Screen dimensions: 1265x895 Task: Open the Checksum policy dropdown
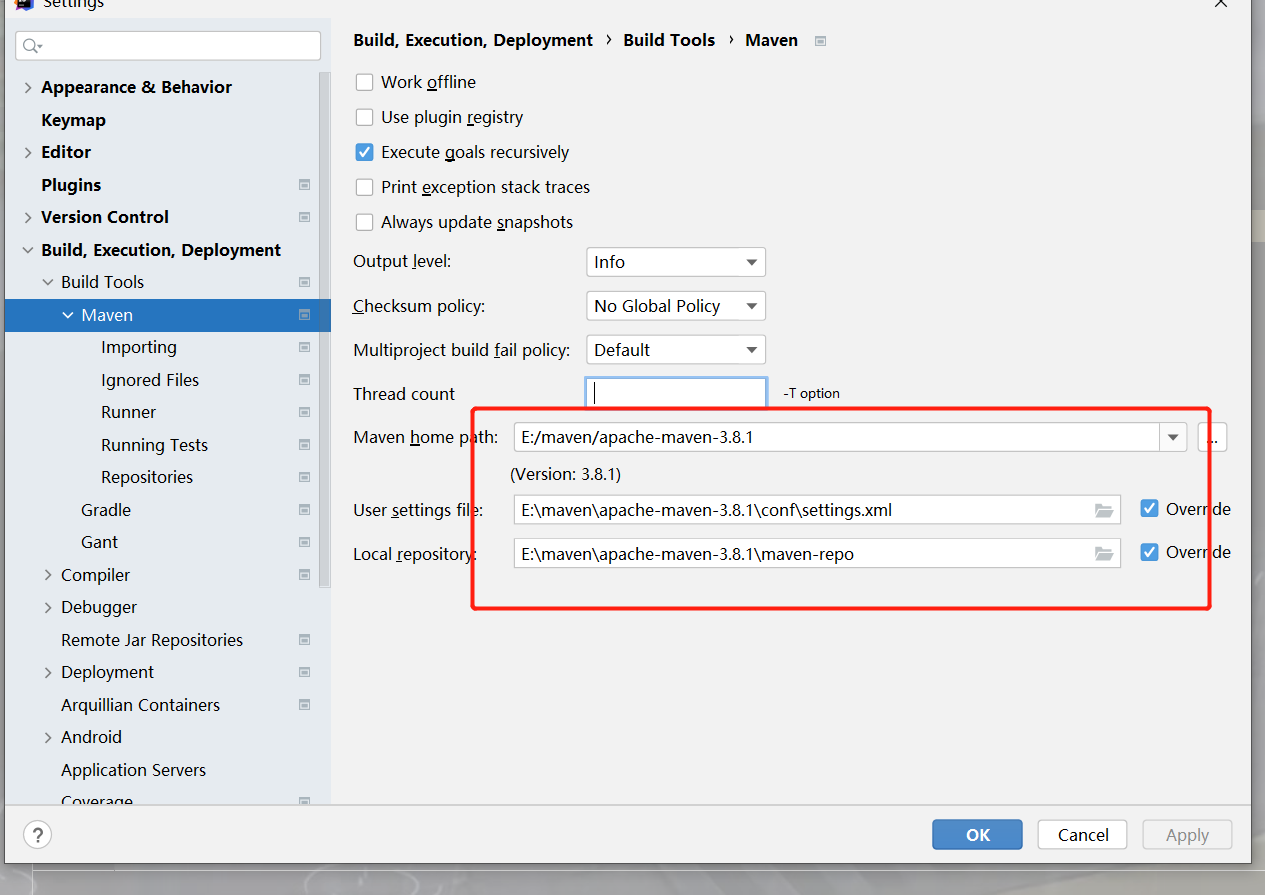pos(675,306)
